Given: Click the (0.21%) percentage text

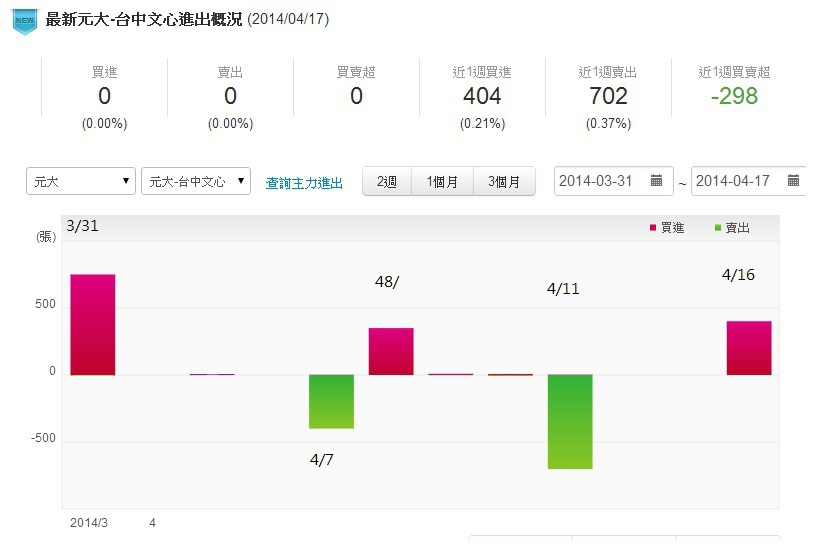Looking at the screenshot, I should coord(482,124).
